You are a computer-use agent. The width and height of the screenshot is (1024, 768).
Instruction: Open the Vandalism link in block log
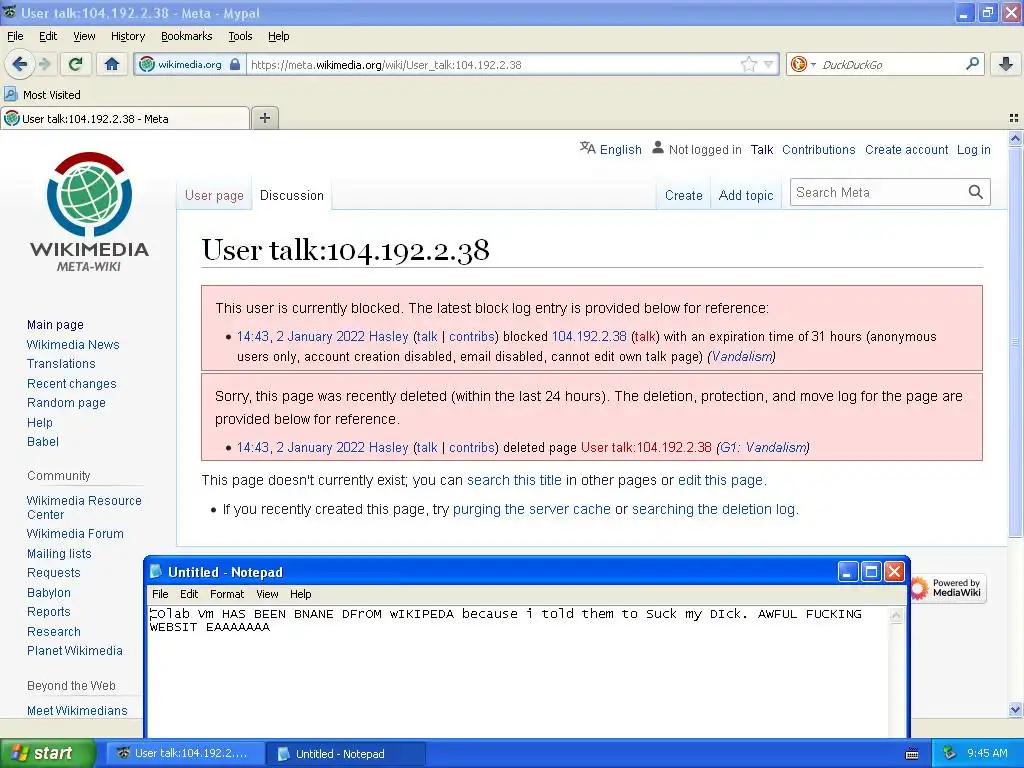(x=741, y=357)
